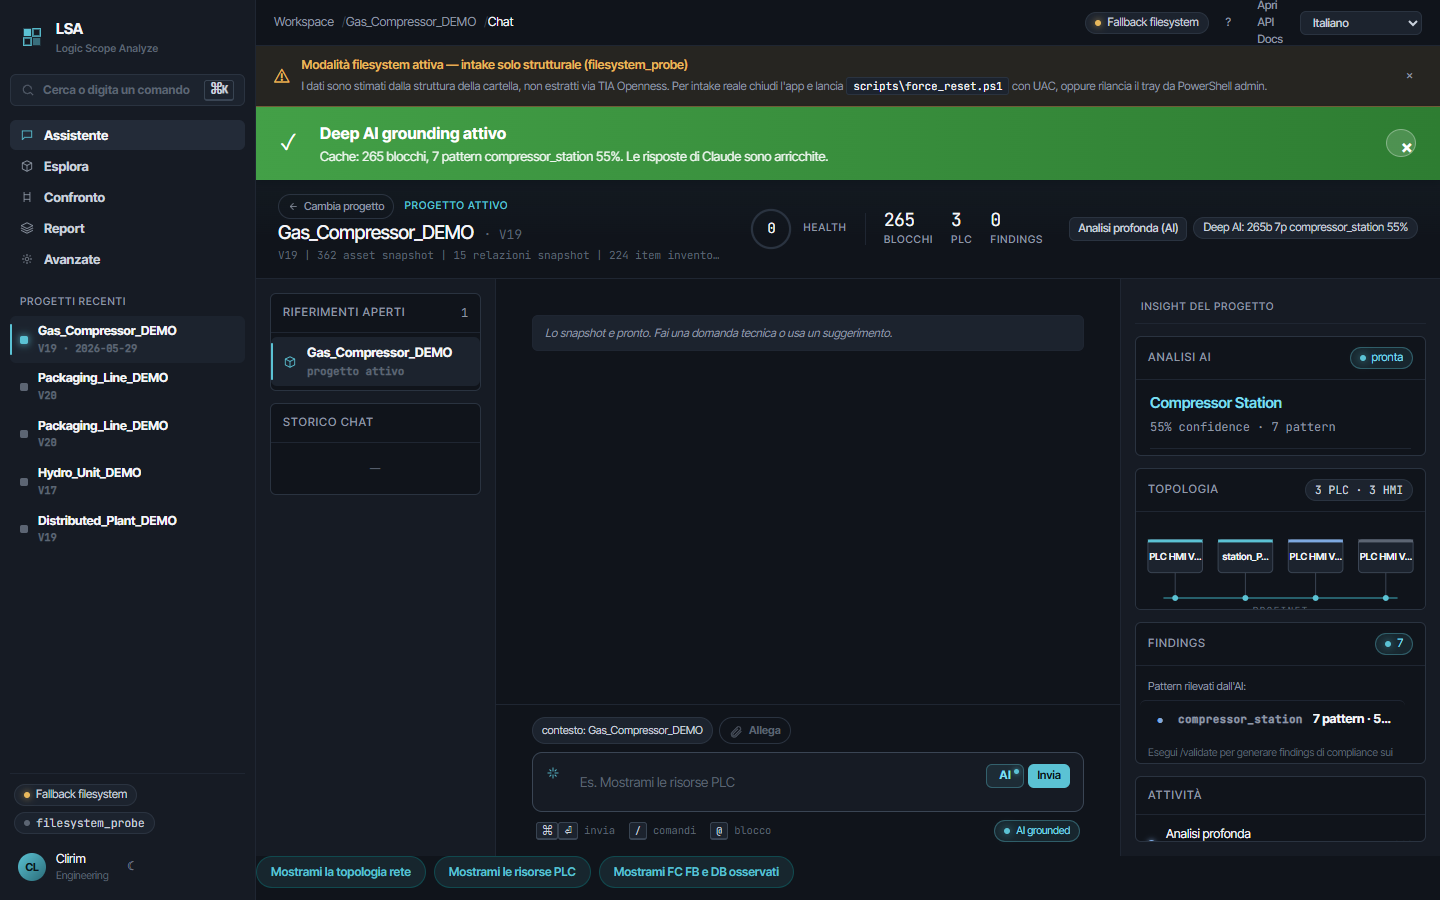Select recent project Gas_Compressor_DEMO
The image size is (1440, 900).
point(127,339)
